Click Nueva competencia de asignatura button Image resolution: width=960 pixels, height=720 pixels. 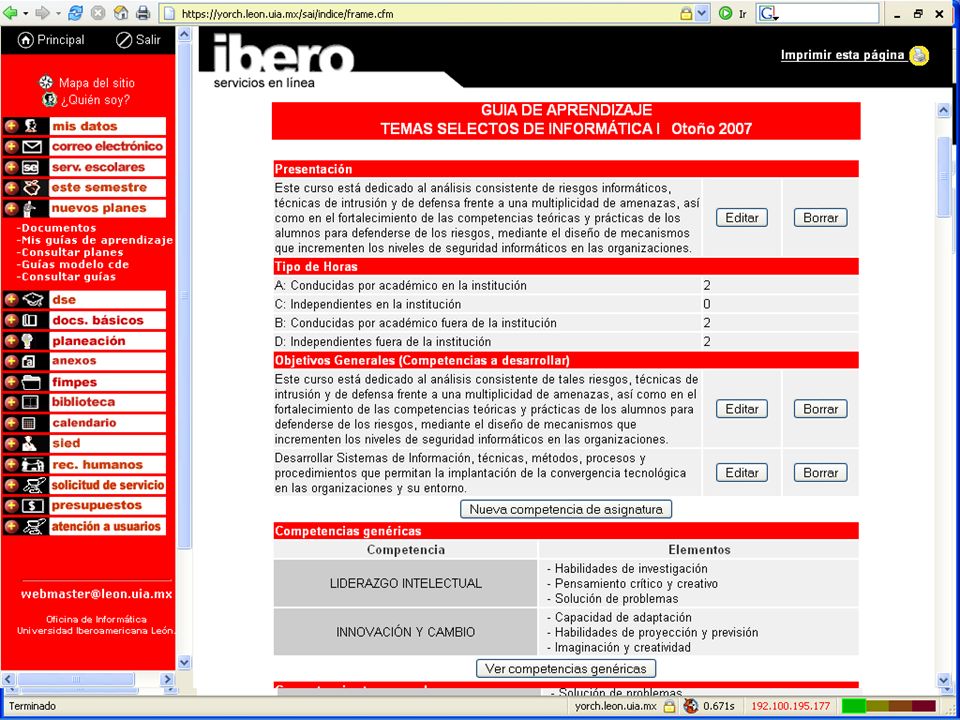(566, 509)
